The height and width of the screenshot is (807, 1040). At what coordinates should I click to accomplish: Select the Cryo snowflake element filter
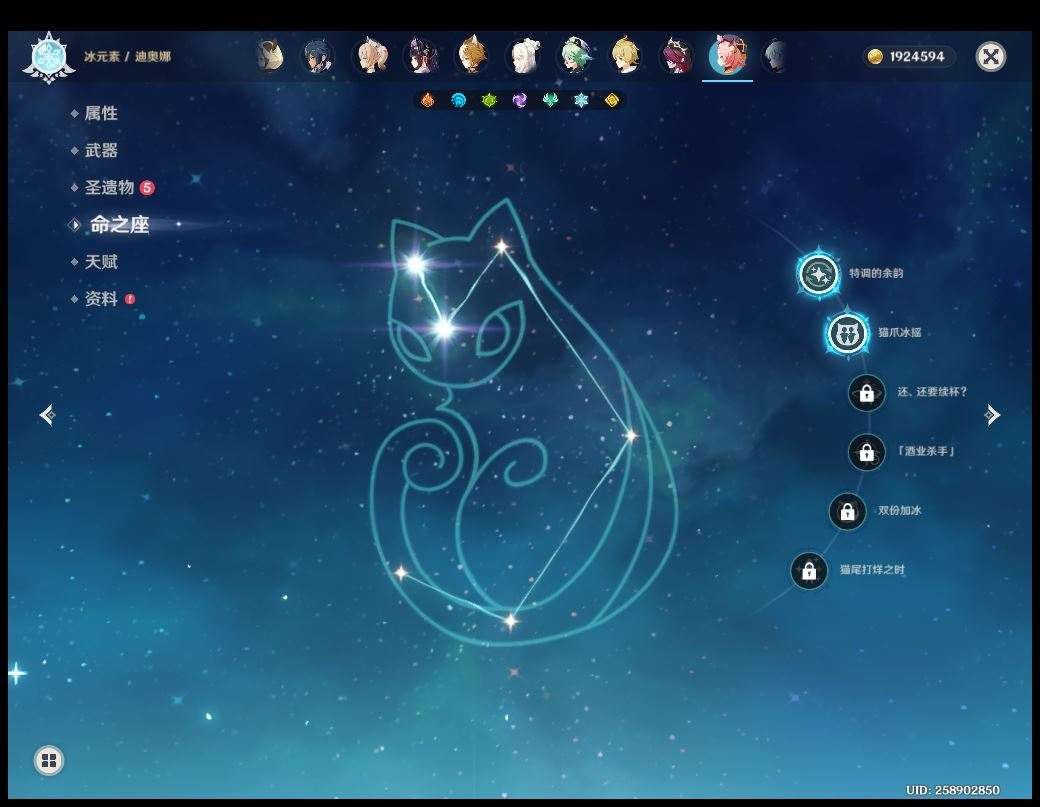click(x=581, y=100)
